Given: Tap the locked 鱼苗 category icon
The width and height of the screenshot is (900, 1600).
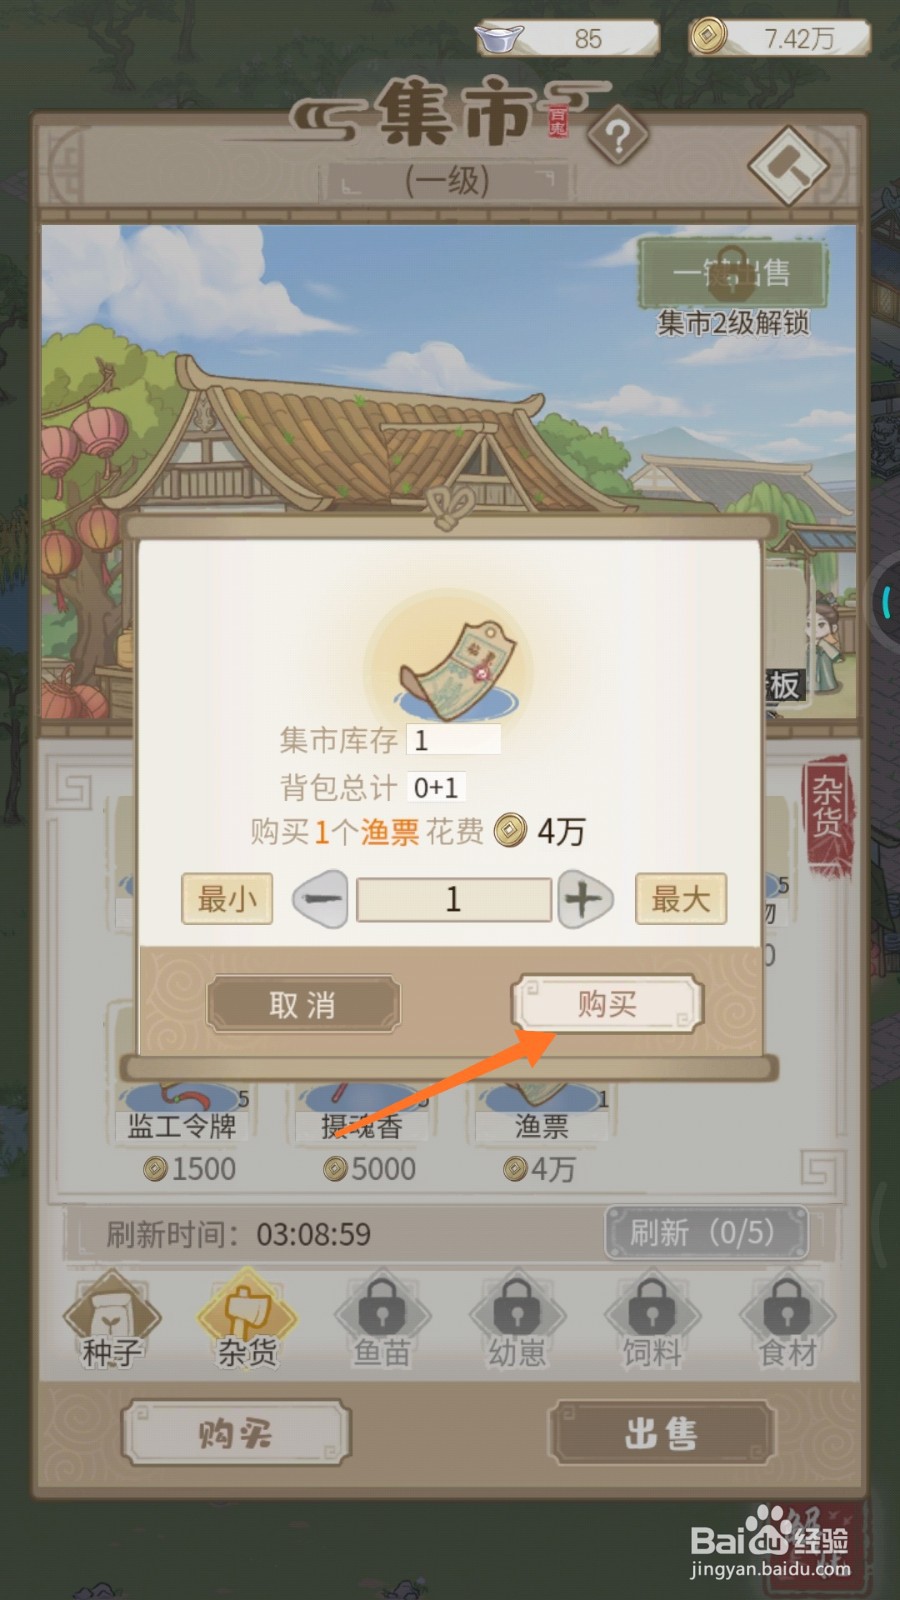Looking at the screenshot, I should tap(382, 1320).
